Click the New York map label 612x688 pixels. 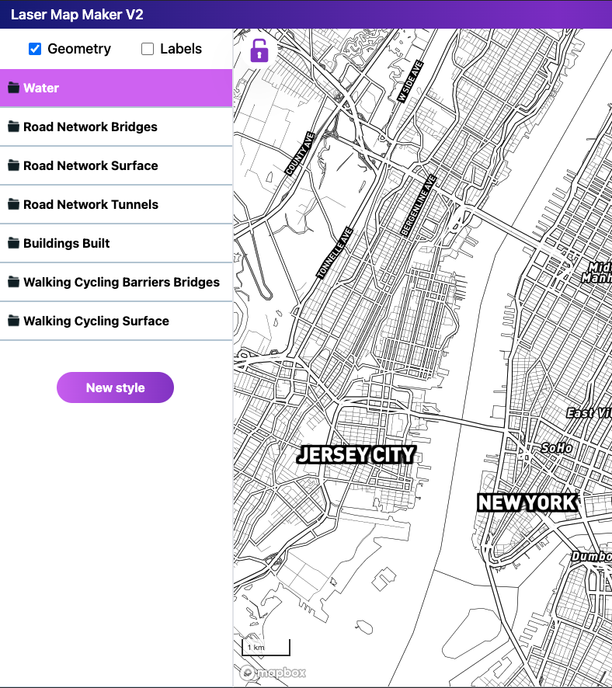527,503
